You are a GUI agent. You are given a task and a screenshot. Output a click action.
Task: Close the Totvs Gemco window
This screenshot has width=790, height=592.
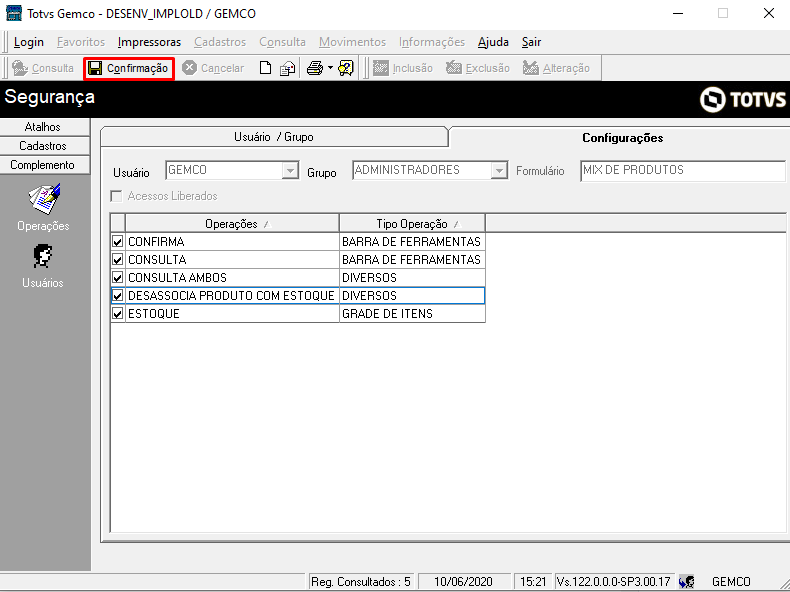tap(768, 13)
